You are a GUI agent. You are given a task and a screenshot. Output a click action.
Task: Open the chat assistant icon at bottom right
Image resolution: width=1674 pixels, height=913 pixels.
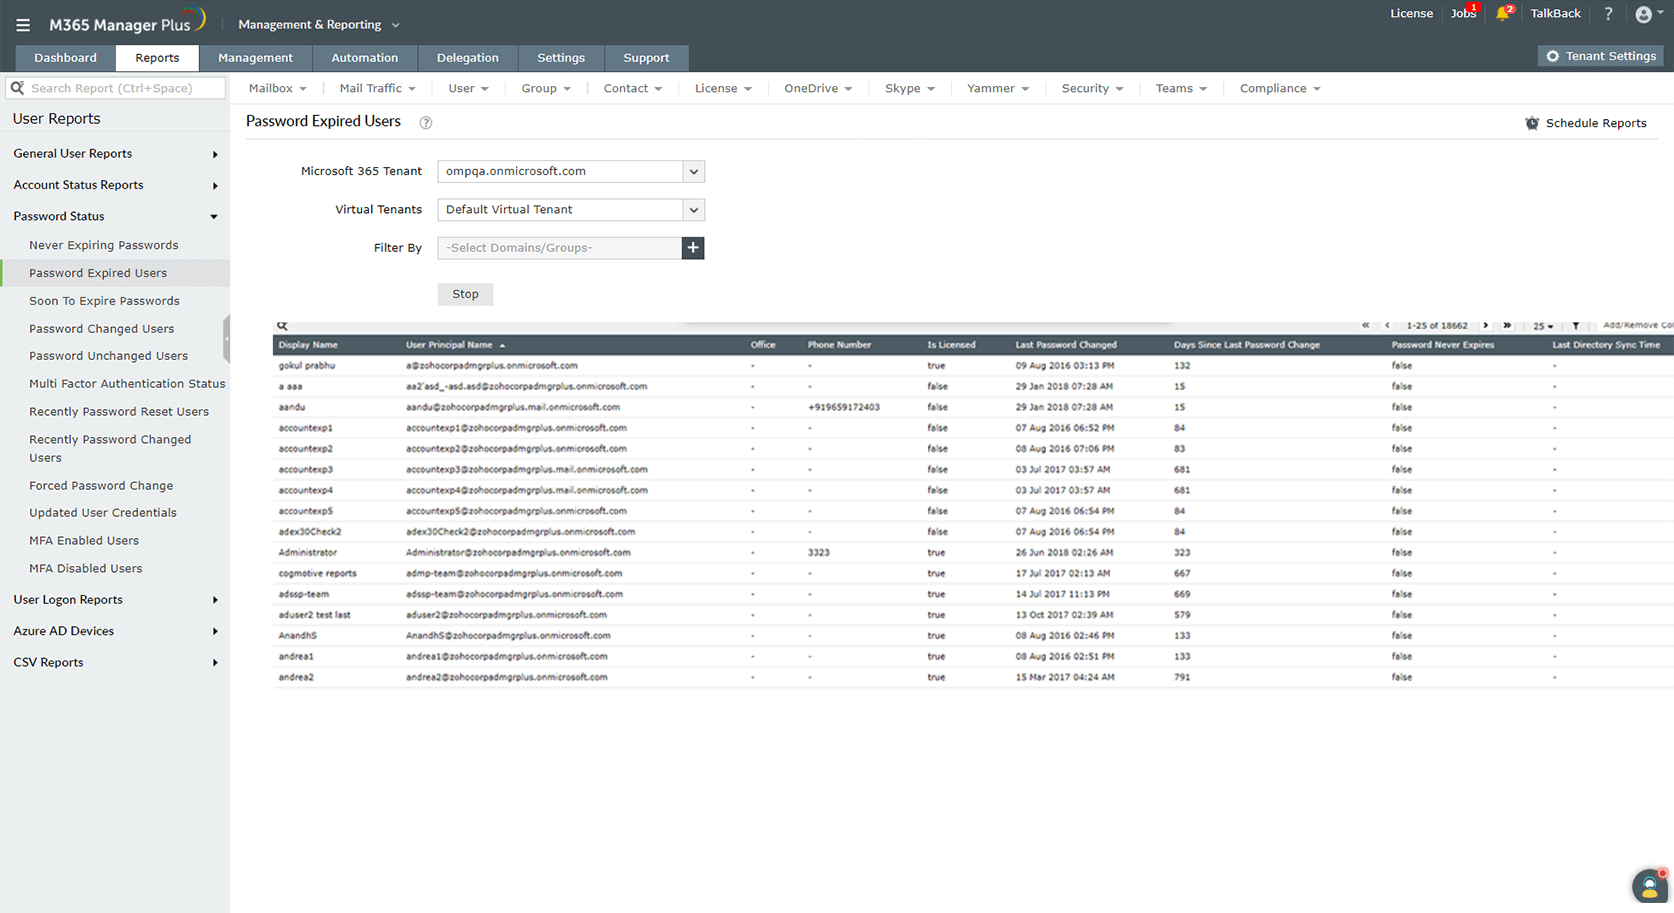1650,885
